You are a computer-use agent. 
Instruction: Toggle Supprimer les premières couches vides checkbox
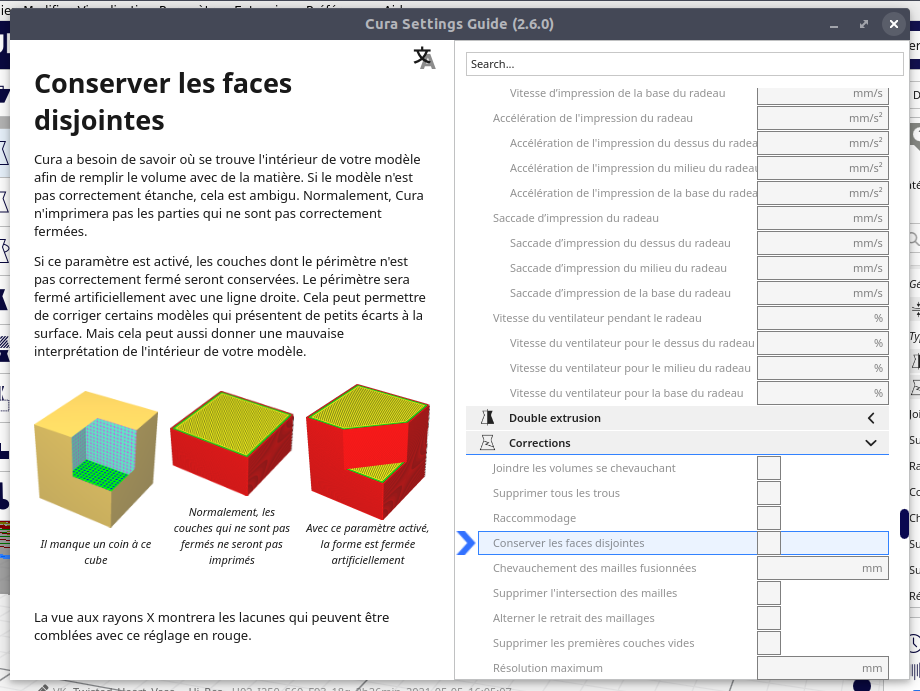769,643
